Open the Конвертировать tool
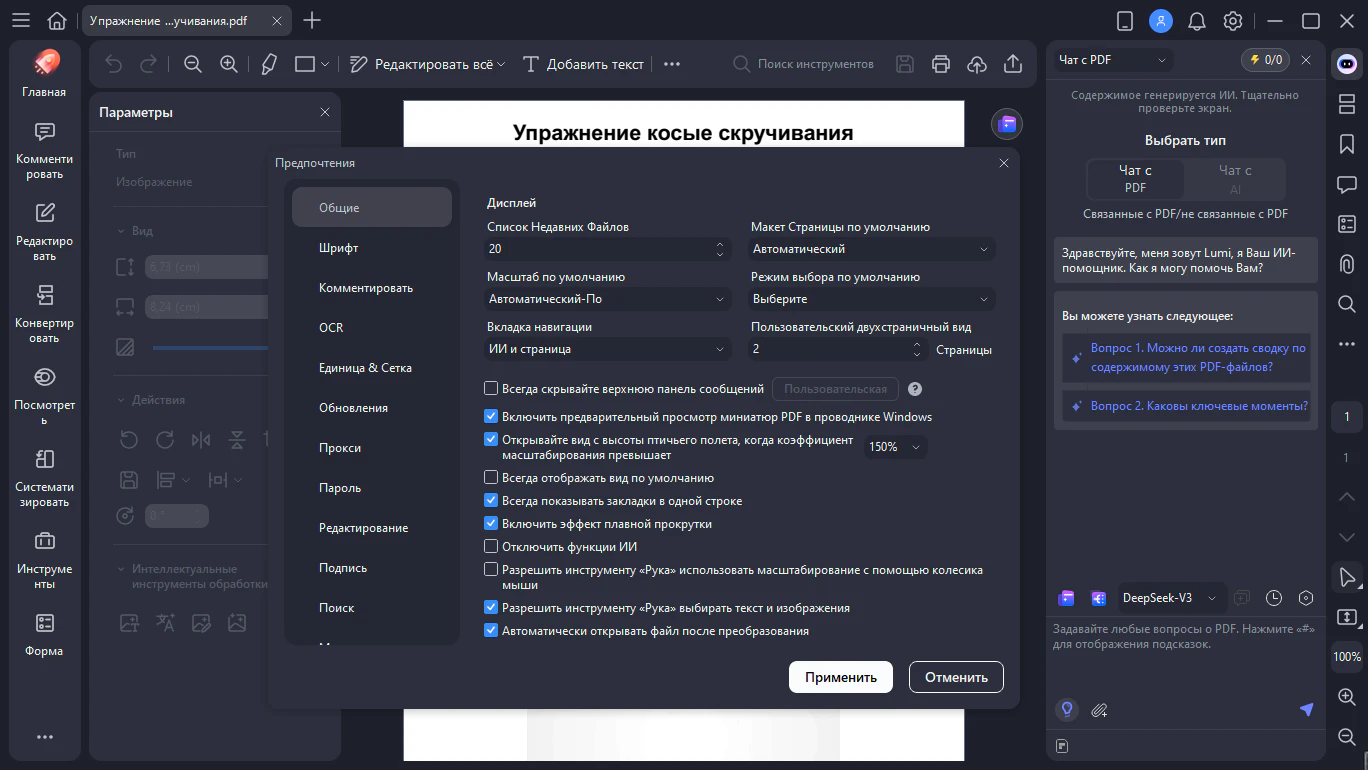The image size is (1368, 770). [x=44, y=315]
